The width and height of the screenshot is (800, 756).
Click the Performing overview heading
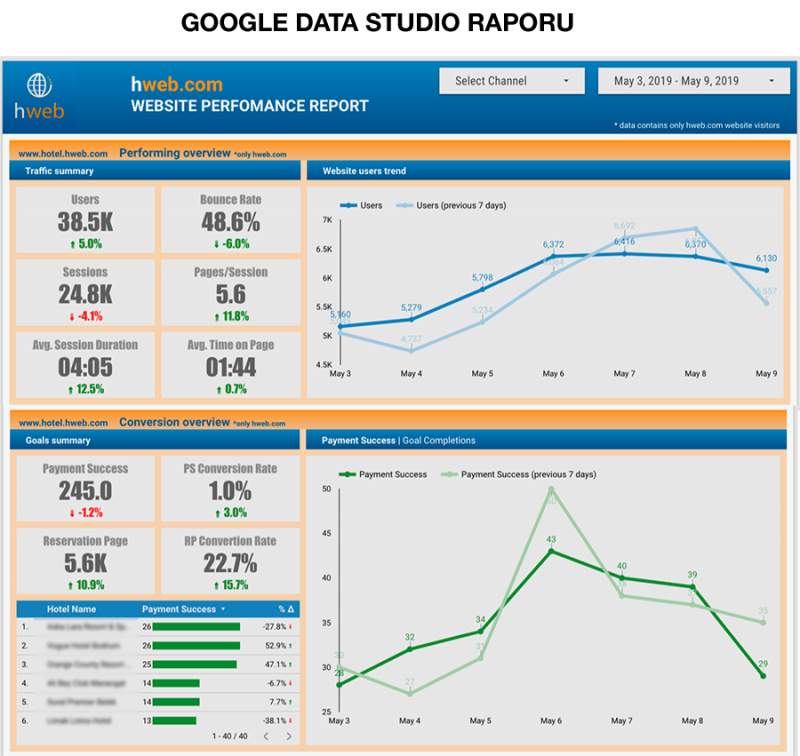175,153
